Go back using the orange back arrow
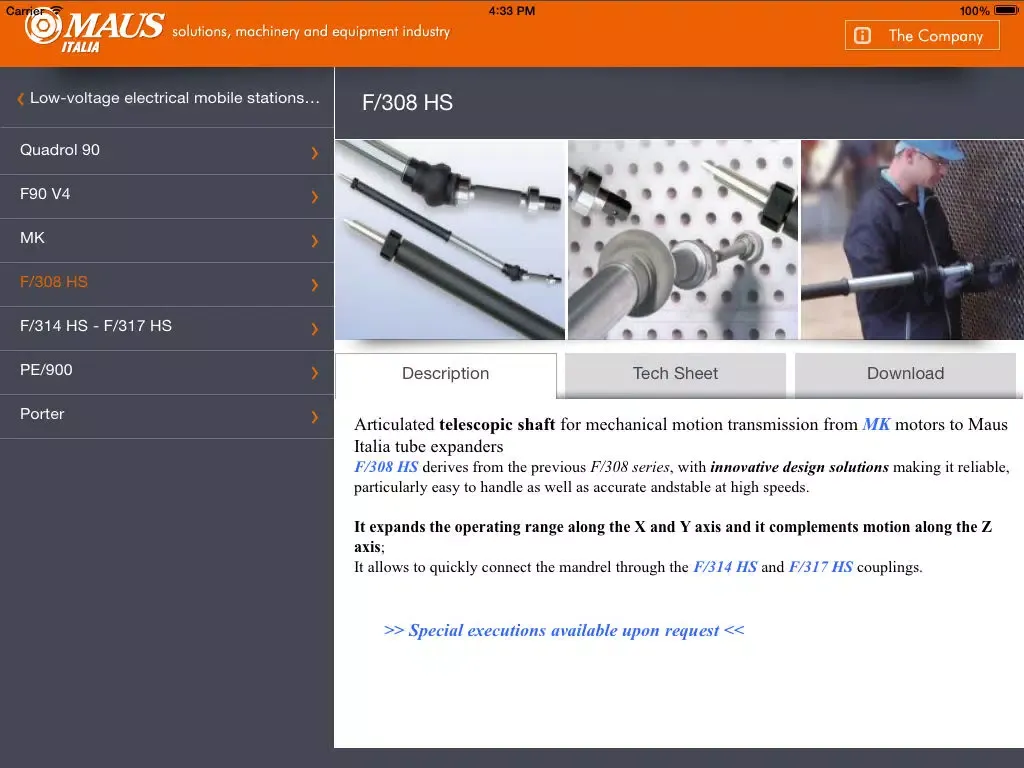The width and height of the screenshot is (1024, 768). pos(20,99)
